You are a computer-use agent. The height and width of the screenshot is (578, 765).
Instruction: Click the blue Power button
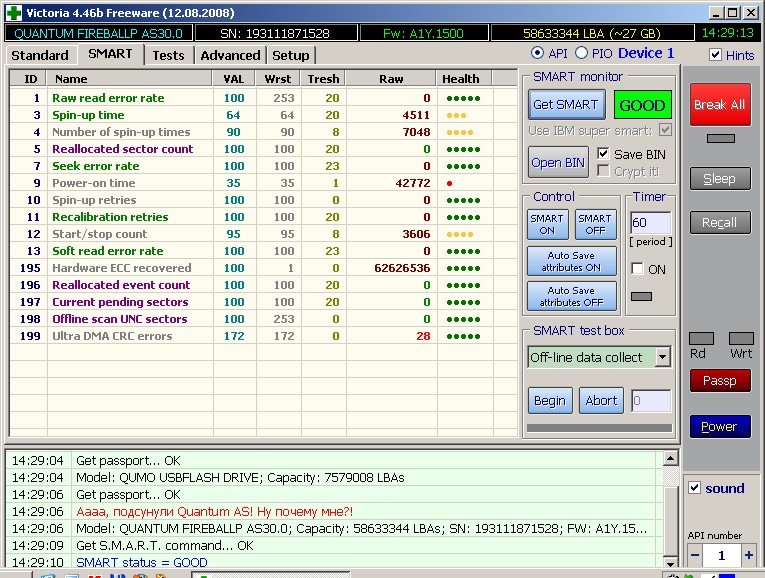coord(720,426)
